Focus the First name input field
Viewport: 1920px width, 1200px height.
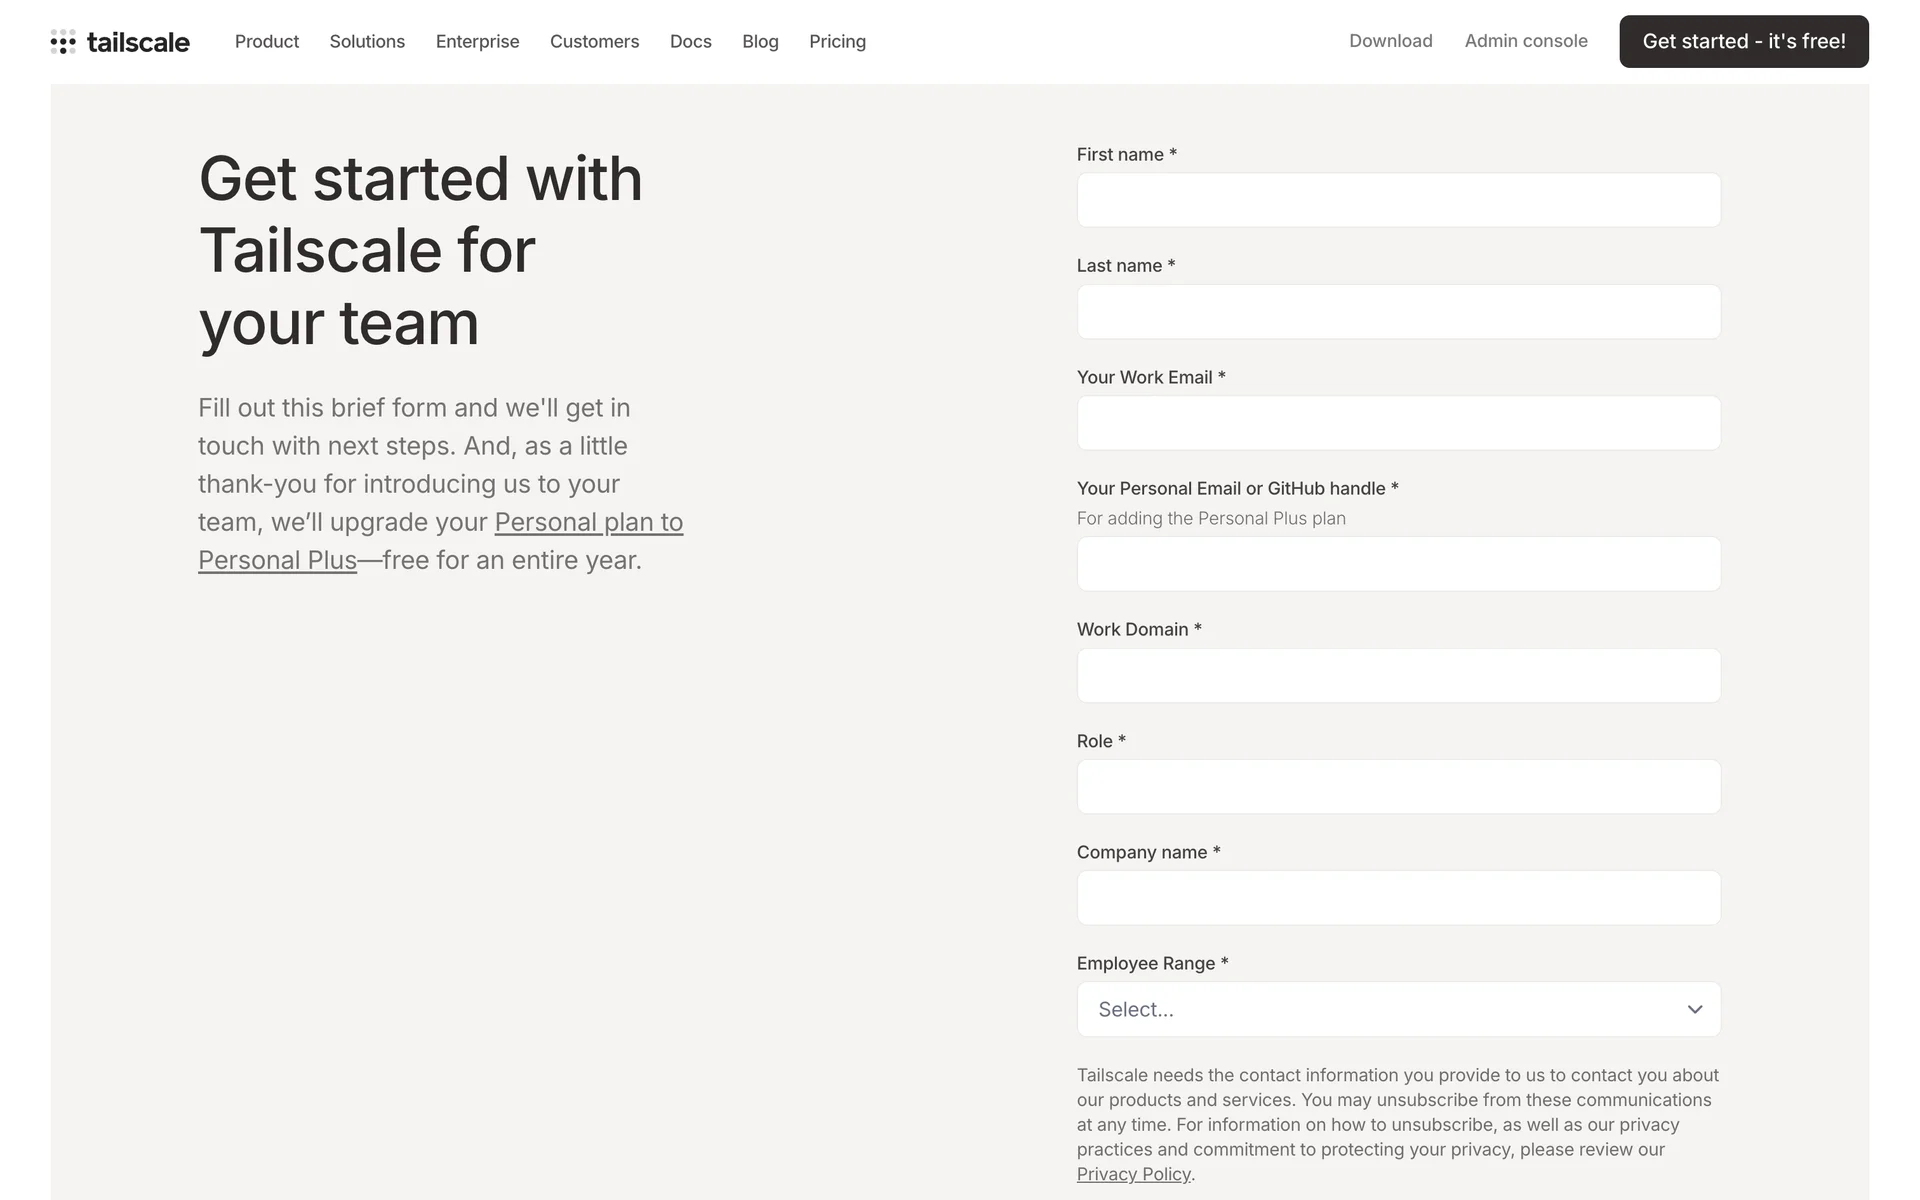coord(1398,200)
